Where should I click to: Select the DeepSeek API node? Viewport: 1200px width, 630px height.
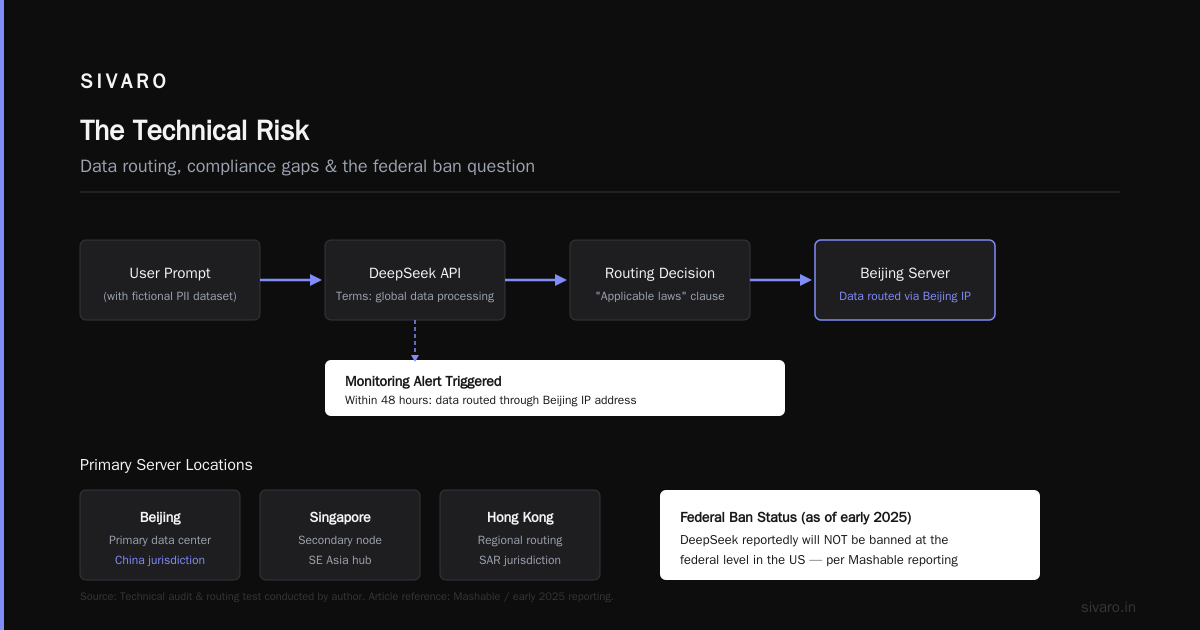click(x=415, y=280)
